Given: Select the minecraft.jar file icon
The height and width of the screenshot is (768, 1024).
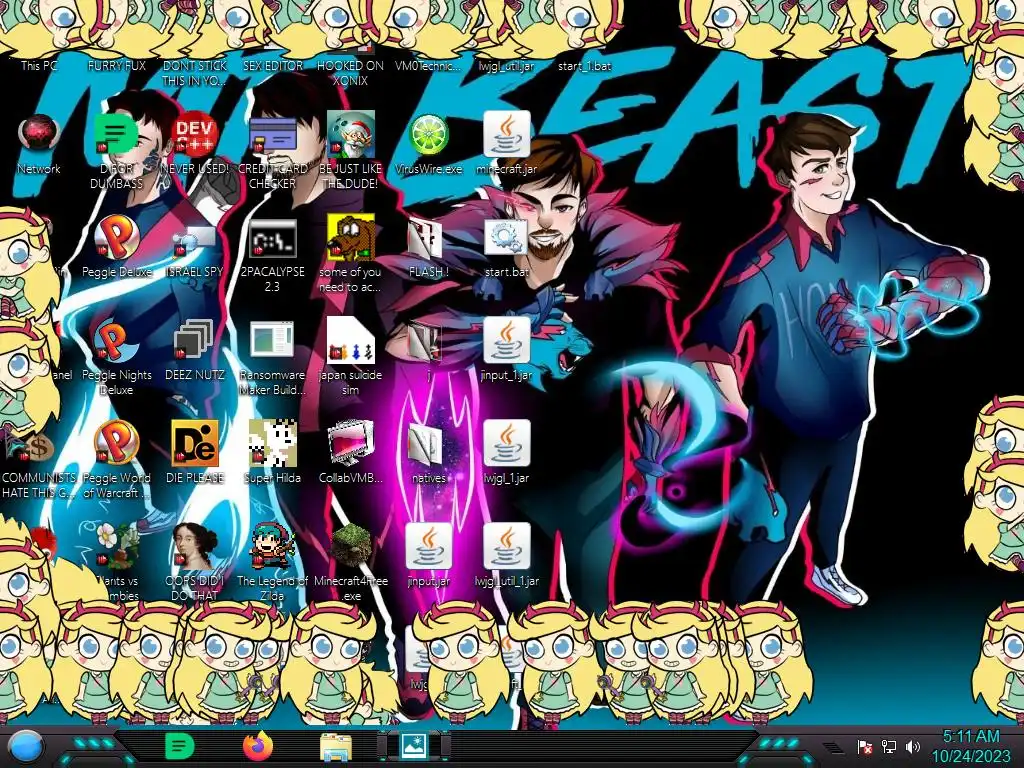Looking at the screenshot, I should 507,134.
